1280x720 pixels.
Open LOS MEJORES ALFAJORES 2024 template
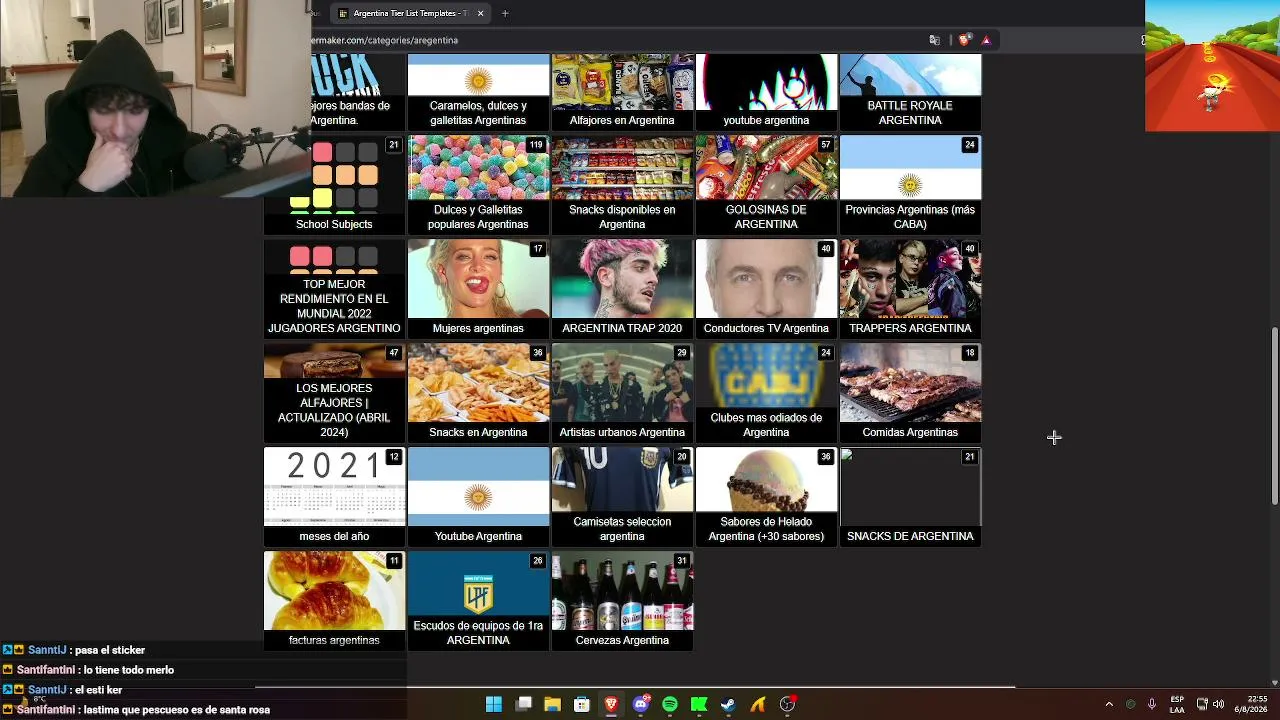click(334, 392)
